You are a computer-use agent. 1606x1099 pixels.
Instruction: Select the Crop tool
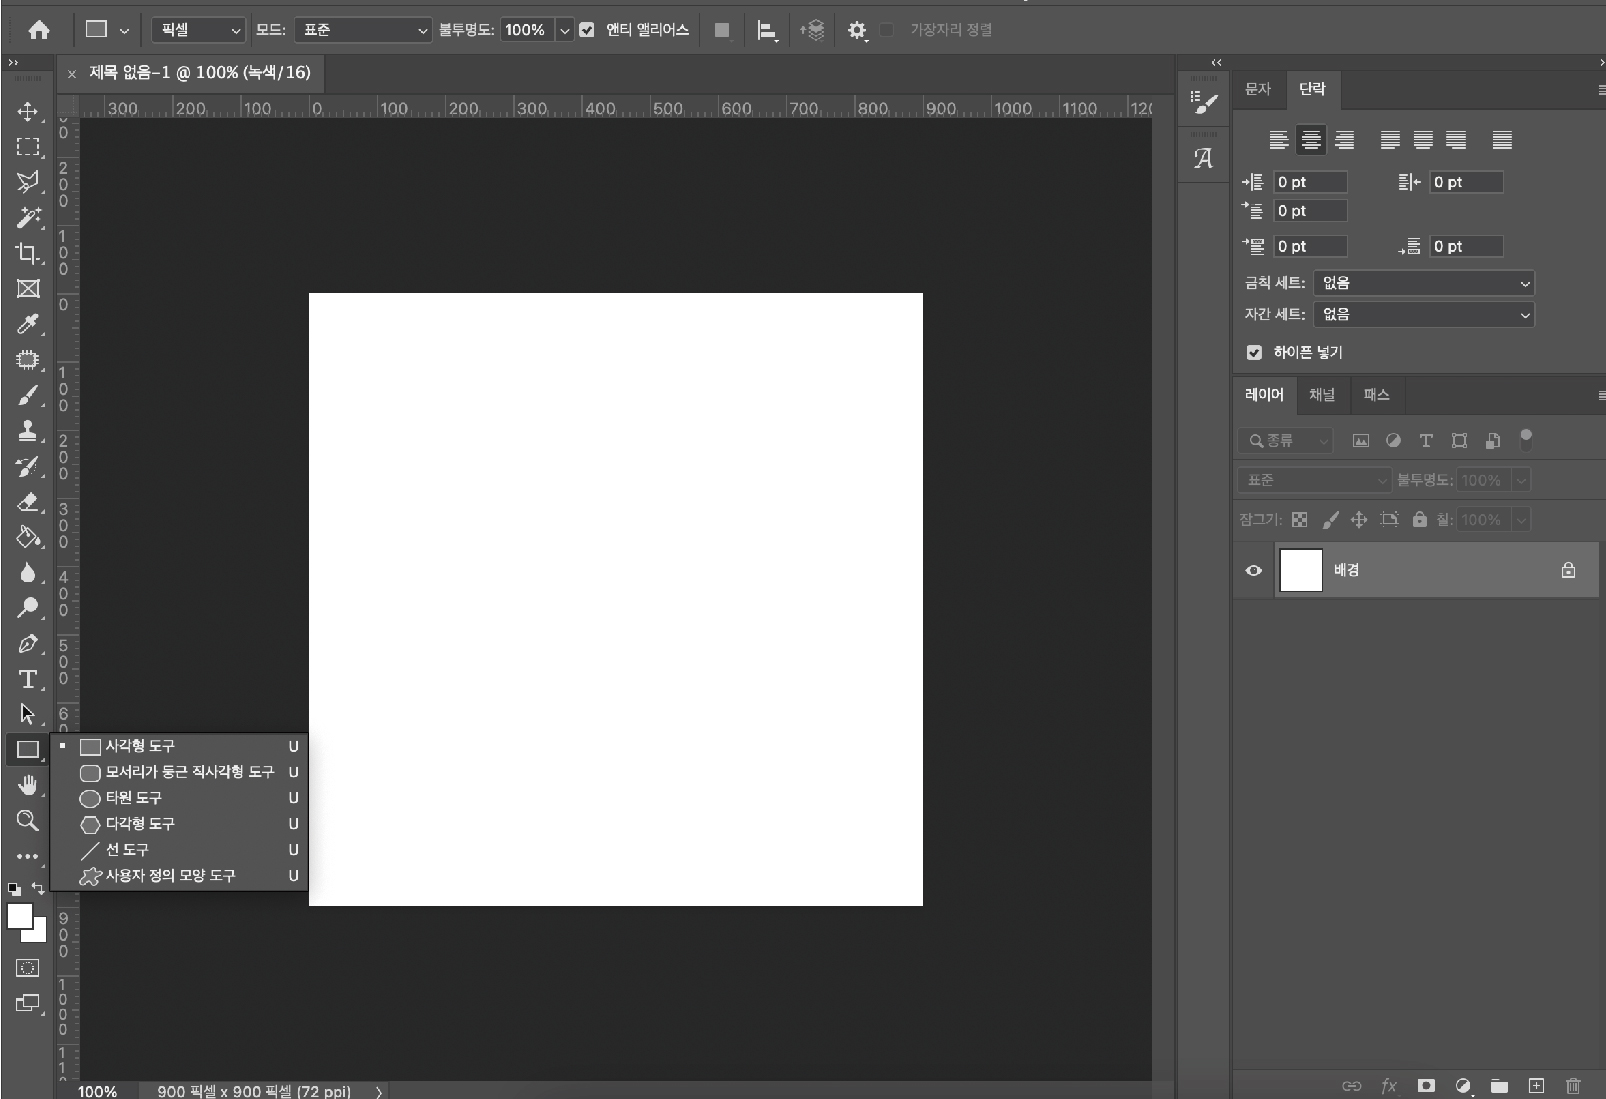tap(28, 253)
